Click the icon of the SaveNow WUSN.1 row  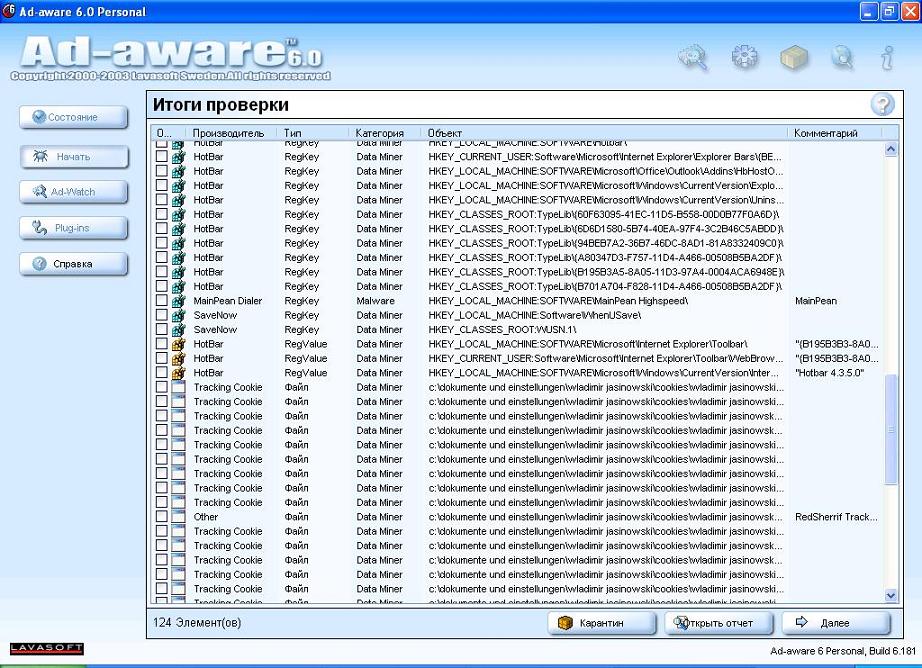[x=178, y=330]
